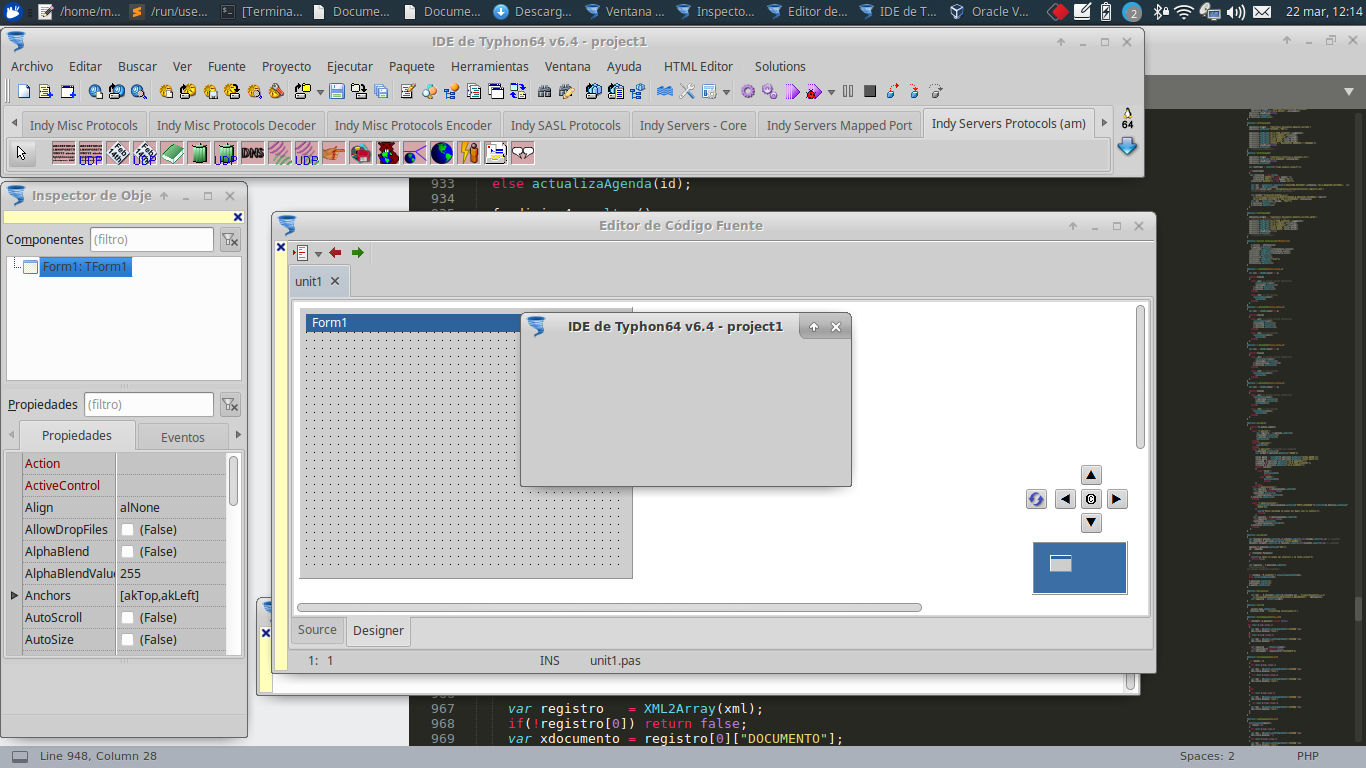Toggle the AllowDropFiles checkbox
Image resolution: width=1366 pixels, height=768 pixels.
click(x=128, y=530)
